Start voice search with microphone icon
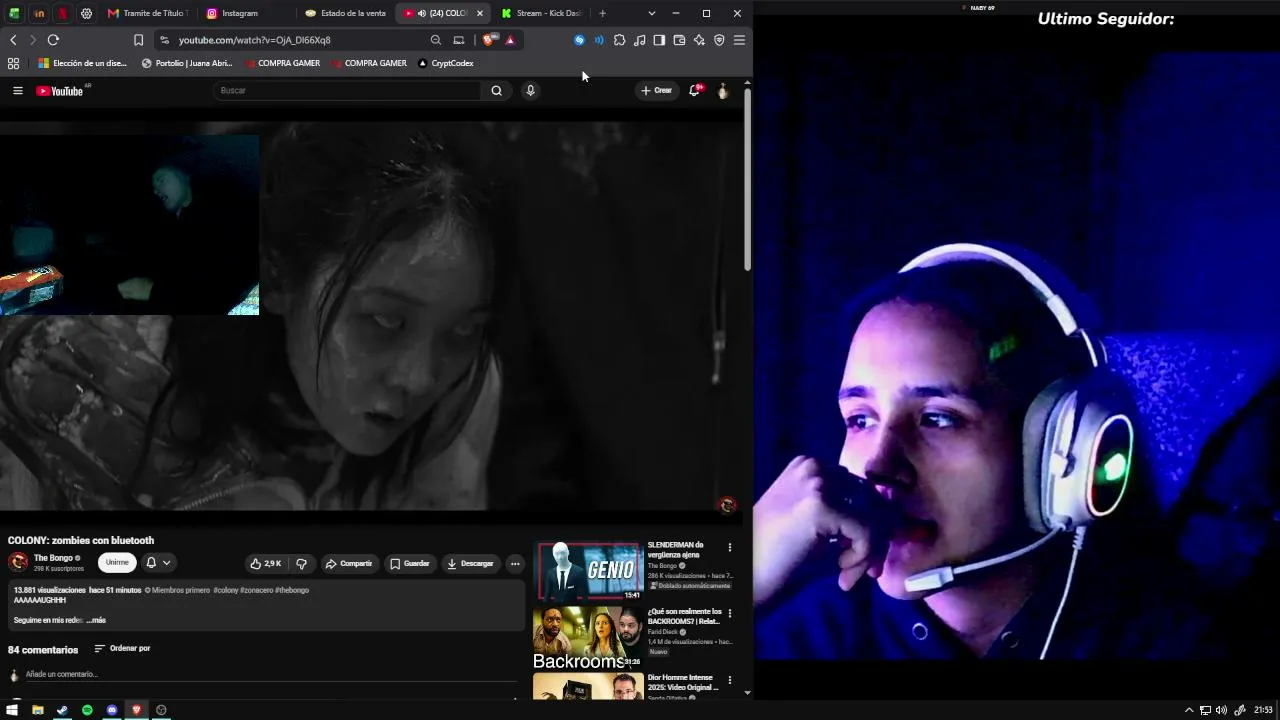The image size is (1280, 720). point(530,91)
